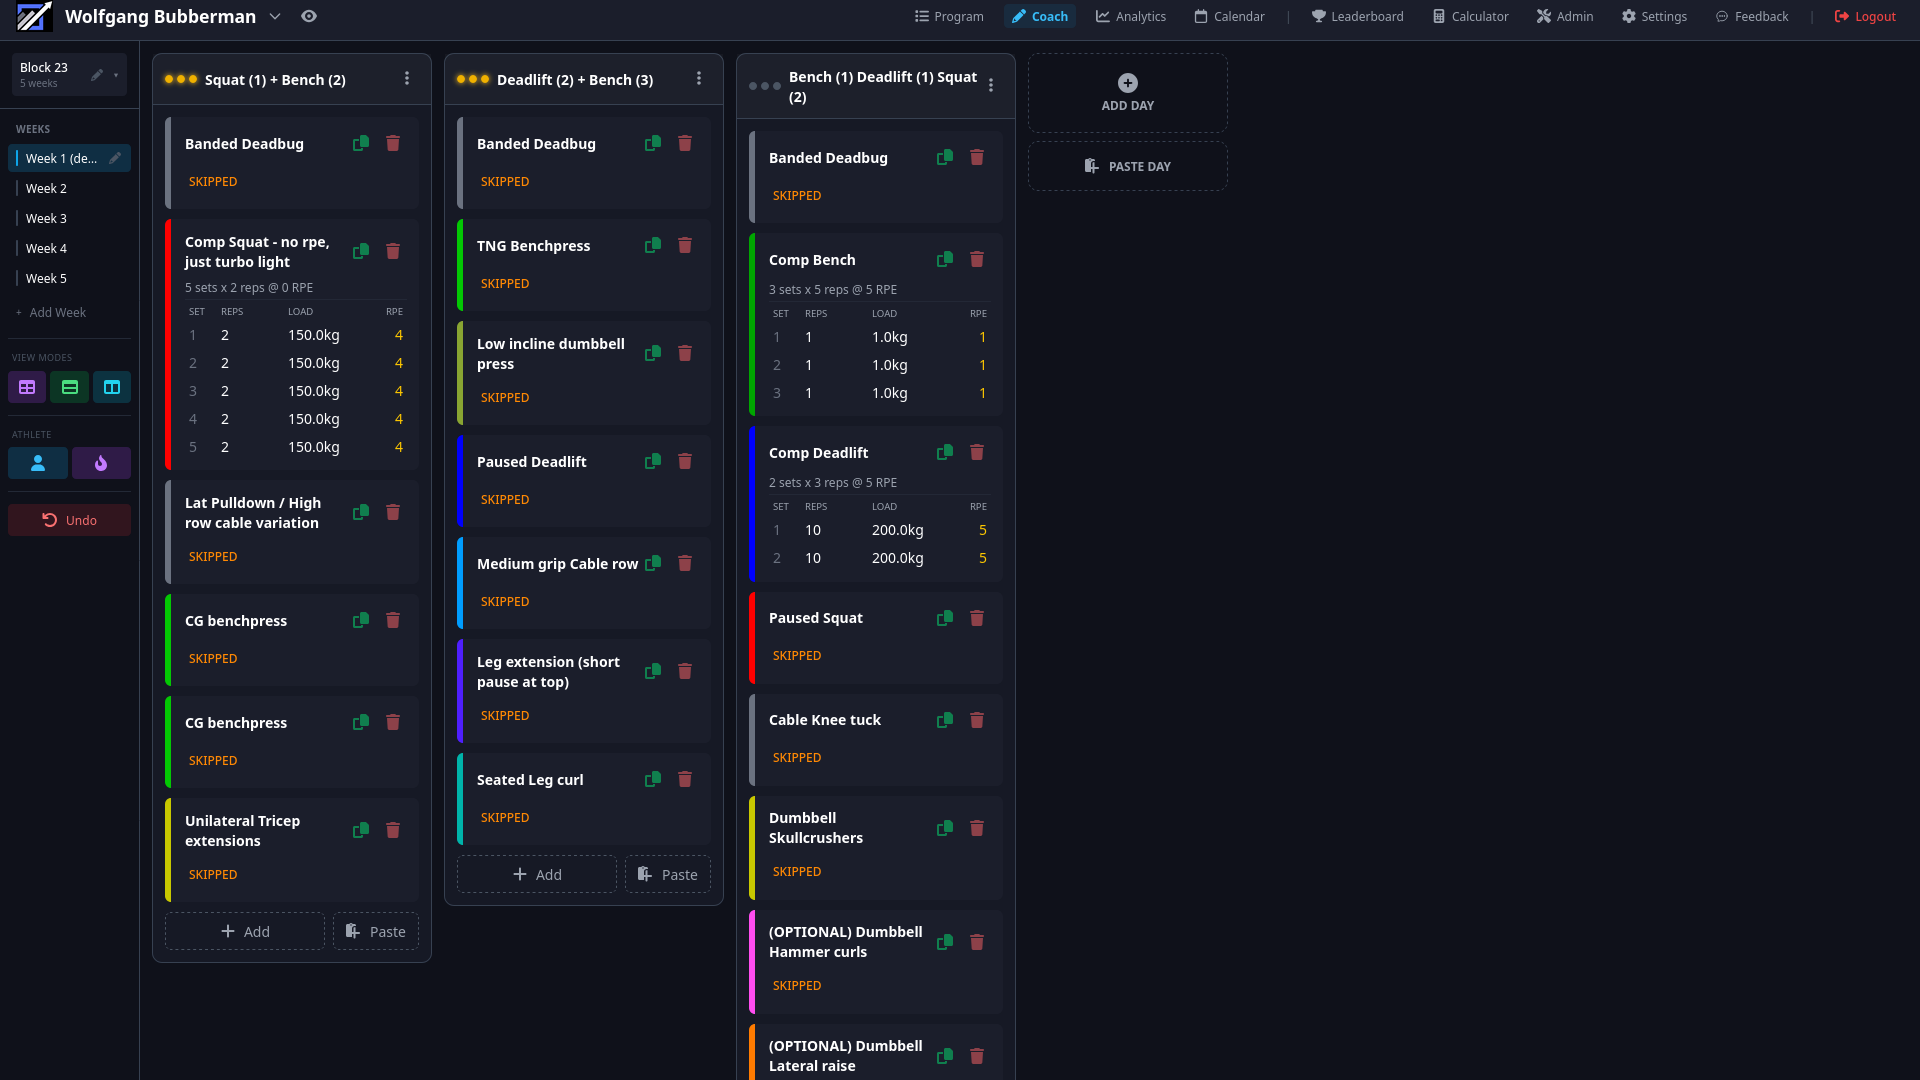Delete the Paused Deadlift exercise
Viewport: 1920px width, 1080px height.
click(685, 461)
